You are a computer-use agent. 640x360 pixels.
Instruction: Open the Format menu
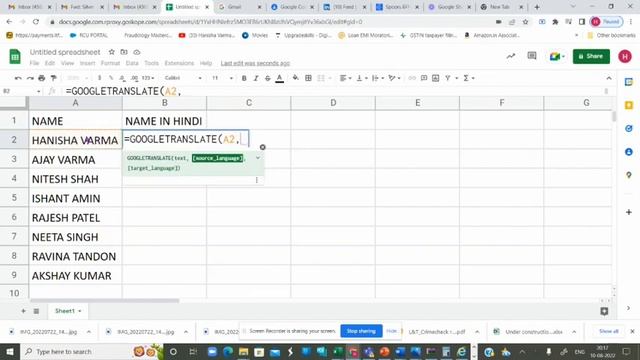pyautogui.click(x=110, y=63)
